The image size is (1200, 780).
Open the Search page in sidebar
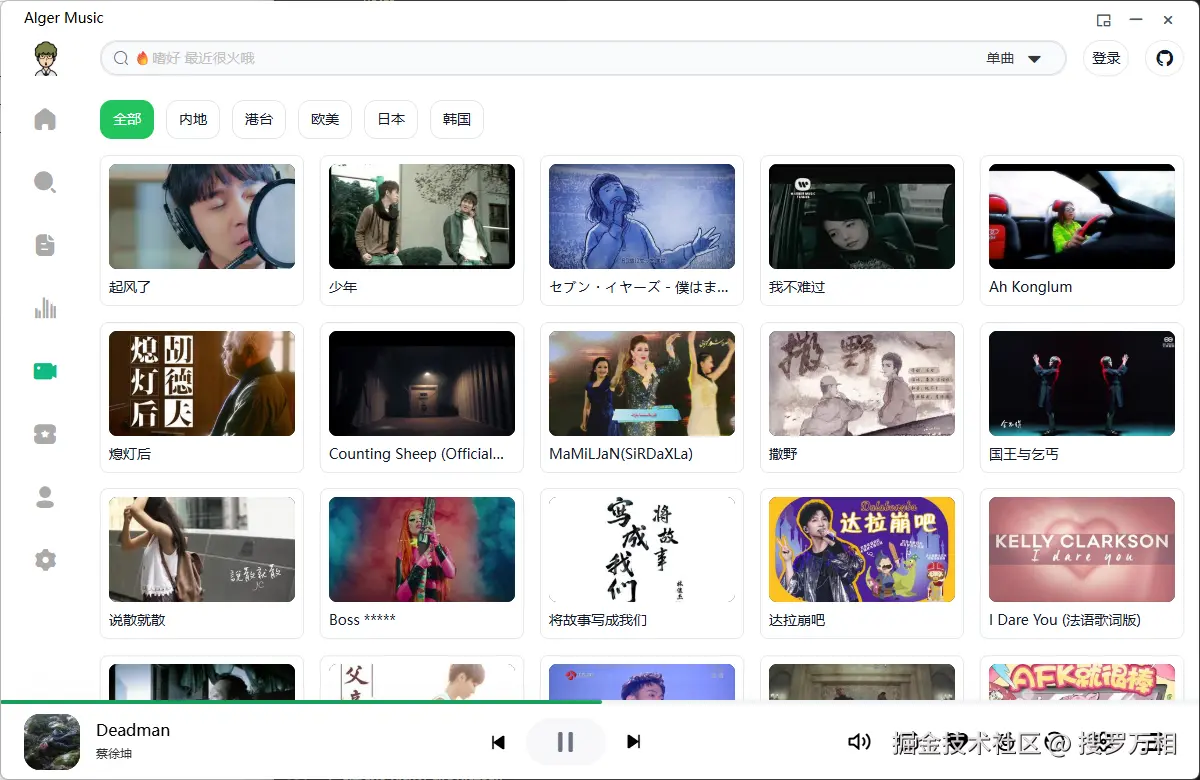point(45,182)
